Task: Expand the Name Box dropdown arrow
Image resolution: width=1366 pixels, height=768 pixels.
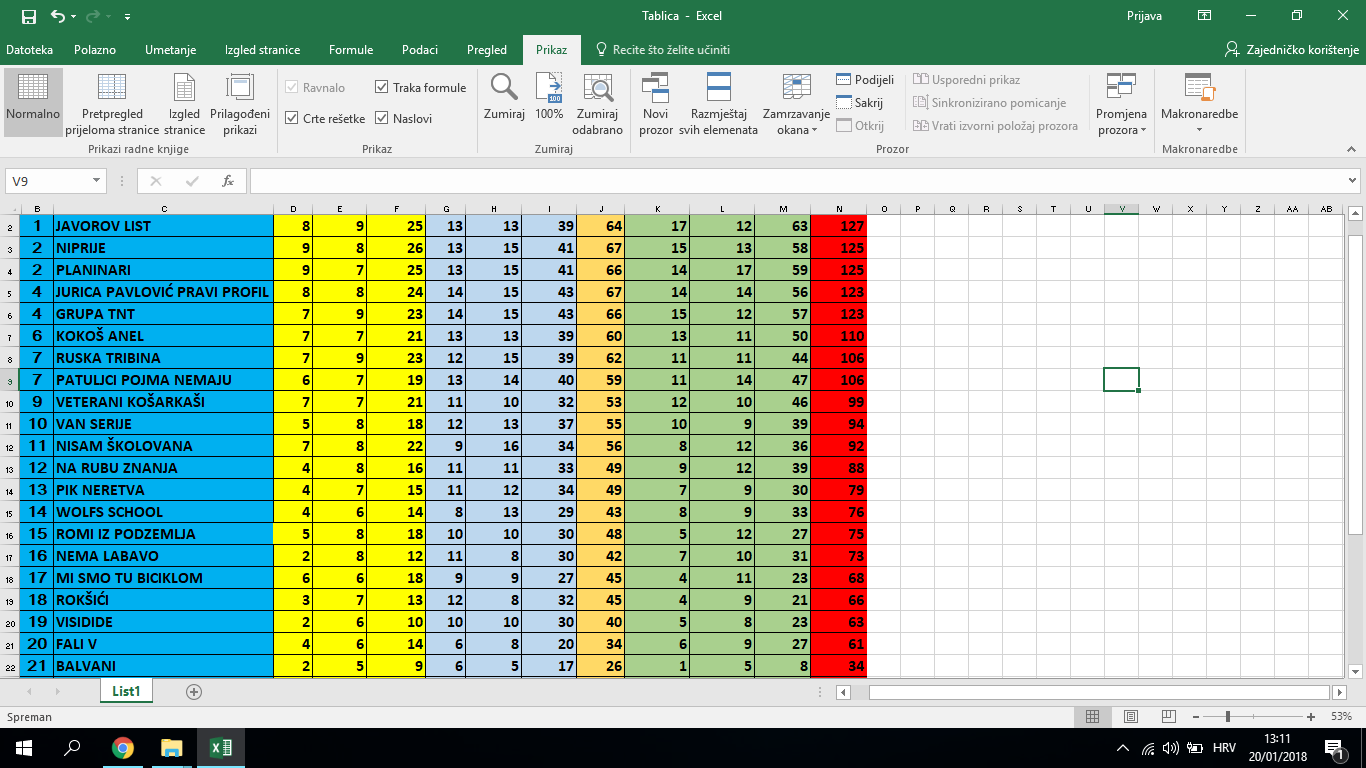Action: pos(97,181)
